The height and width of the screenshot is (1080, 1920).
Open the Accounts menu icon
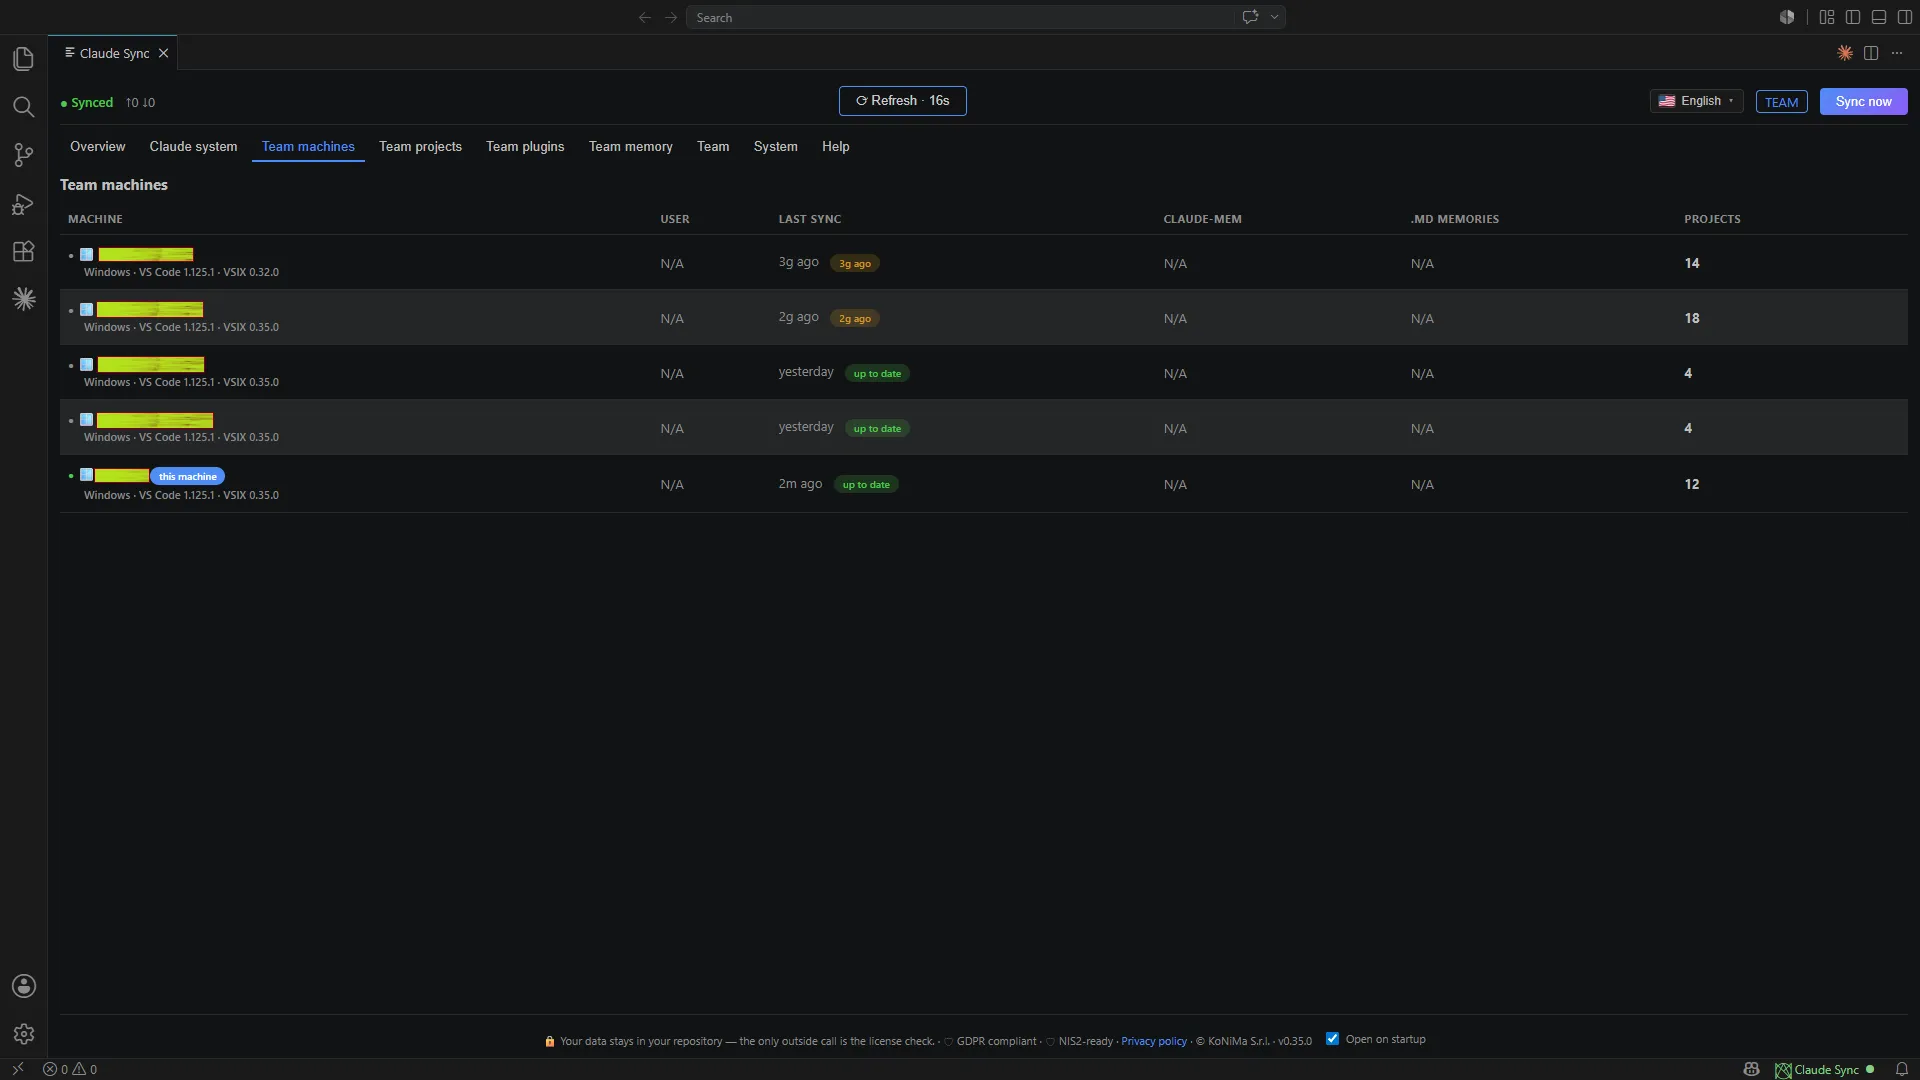pos(24,986)
